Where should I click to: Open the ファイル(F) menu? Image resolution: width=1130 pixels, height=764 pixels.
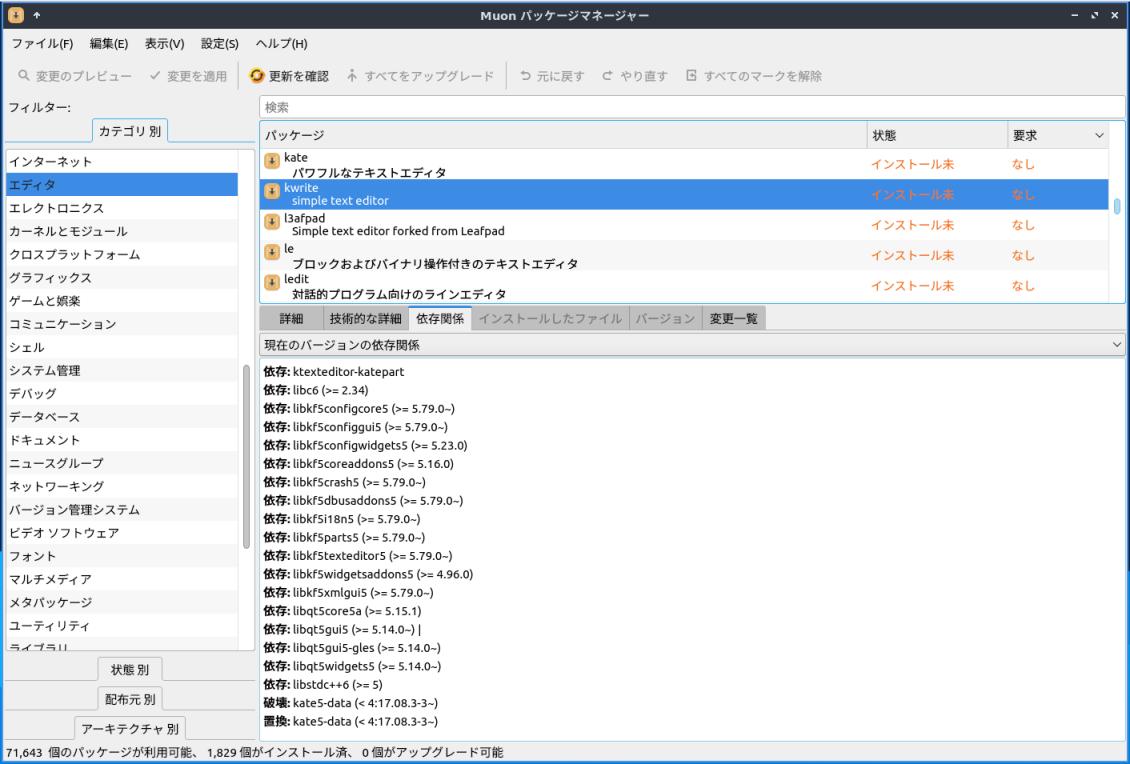point(43,44)
